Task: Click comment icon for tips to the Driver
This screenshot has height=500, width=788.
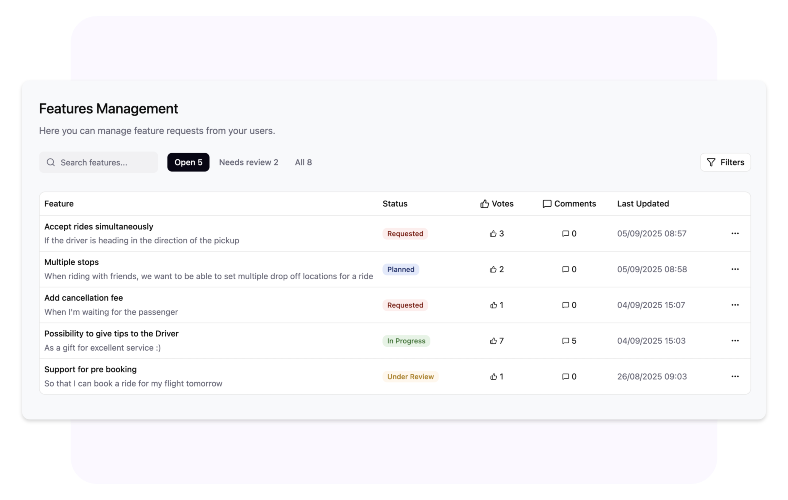Action: pos(565,340)
